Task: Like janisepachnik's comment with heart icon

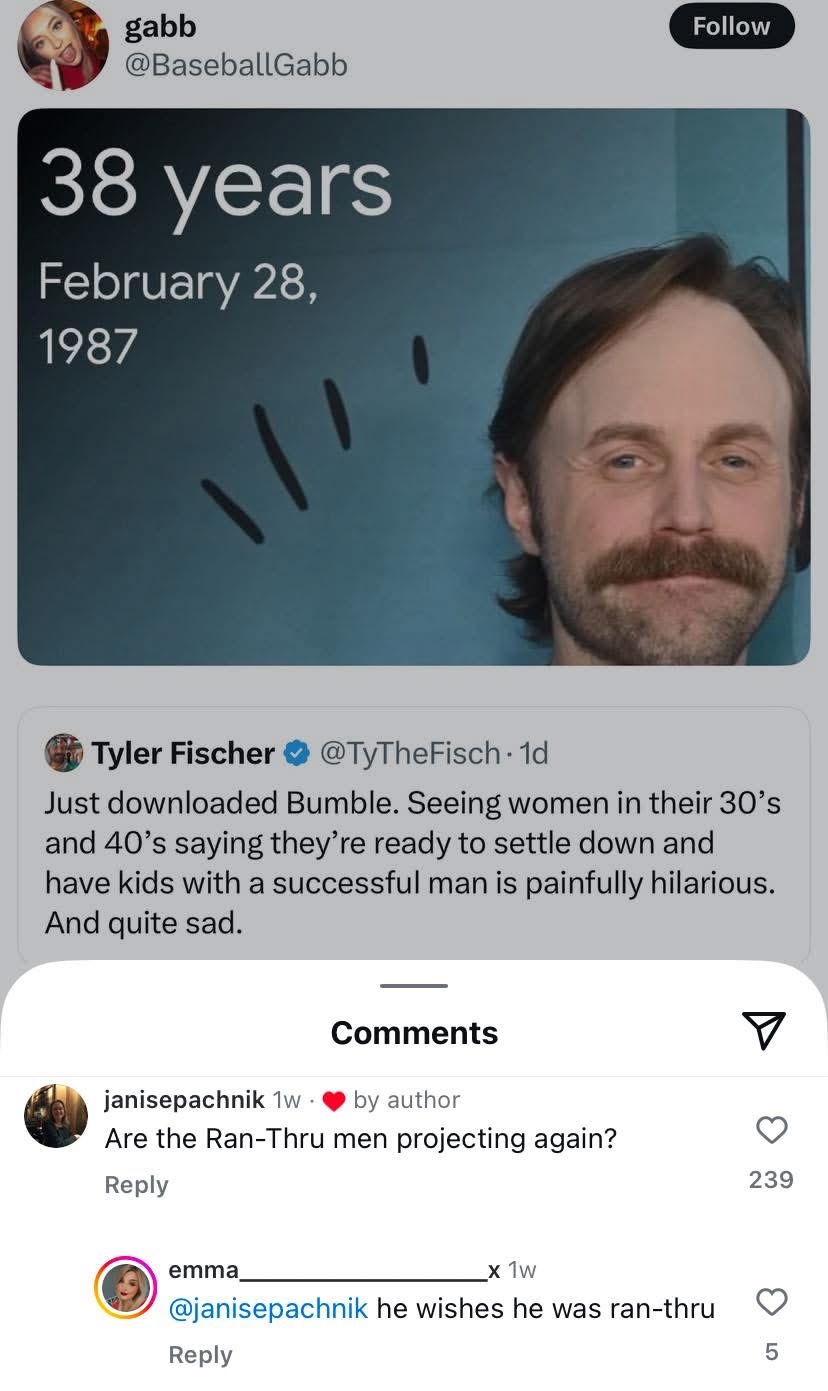Action: (x=771, y=1130)
